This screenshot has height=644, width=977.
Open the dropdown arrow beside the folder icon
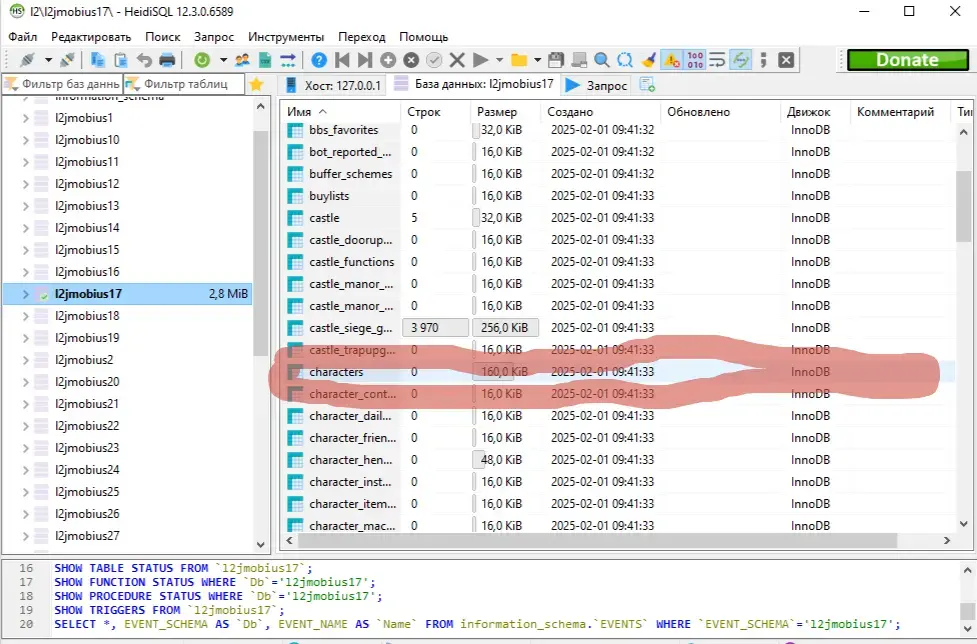pyautogui.click(x=537, y=60)
